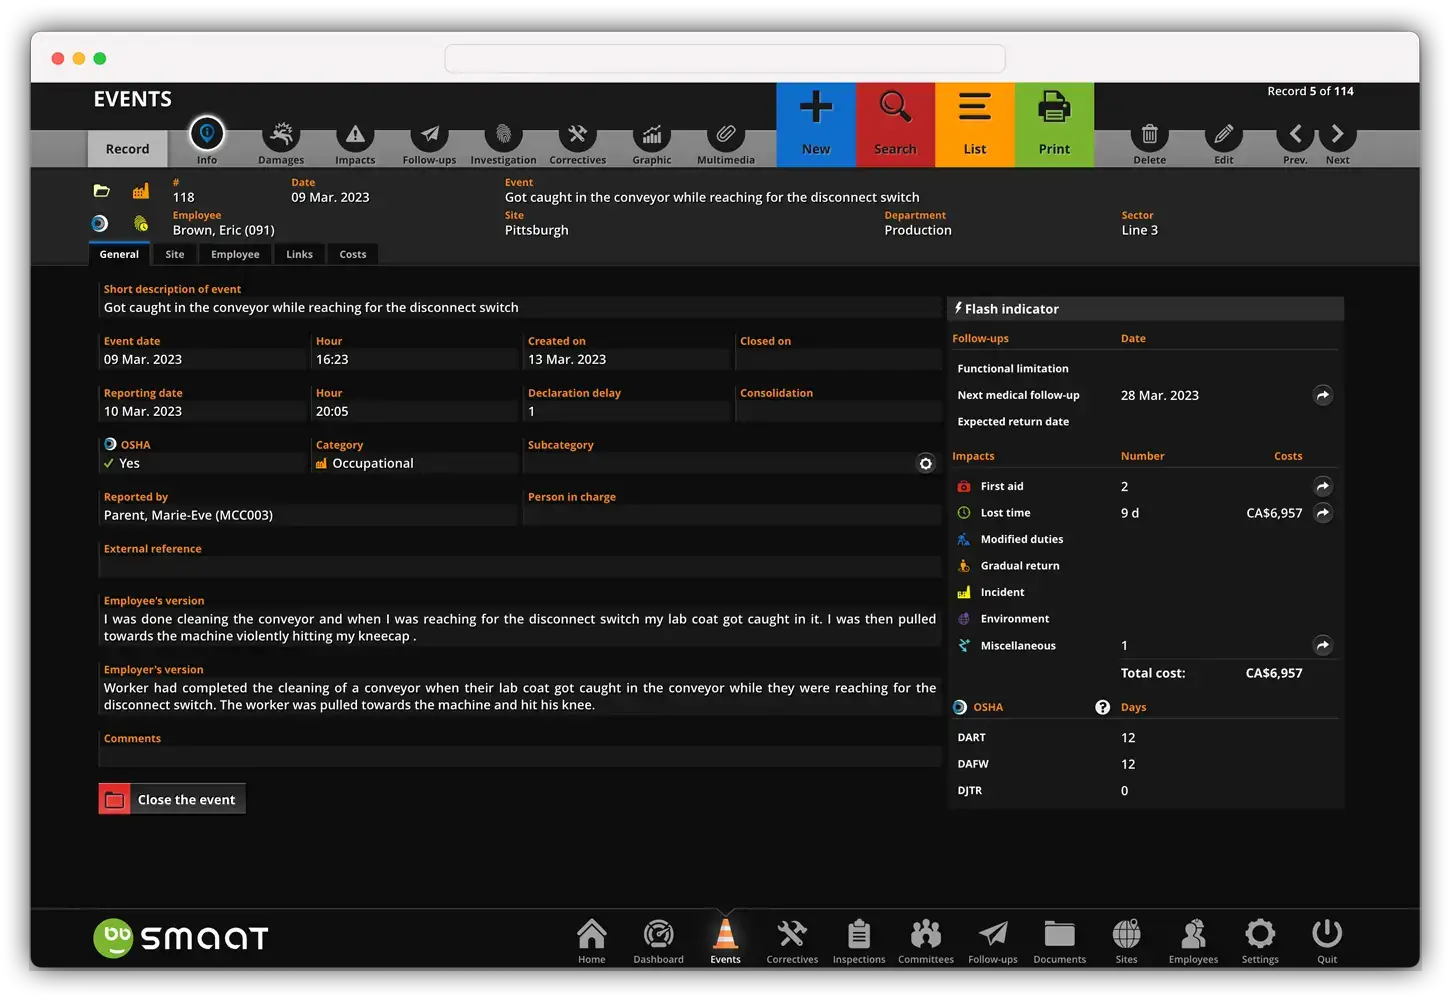The height and width of the screenshot is (1000, 1452).
Task: Click the DART days value row
Action: pos(1146,737)
